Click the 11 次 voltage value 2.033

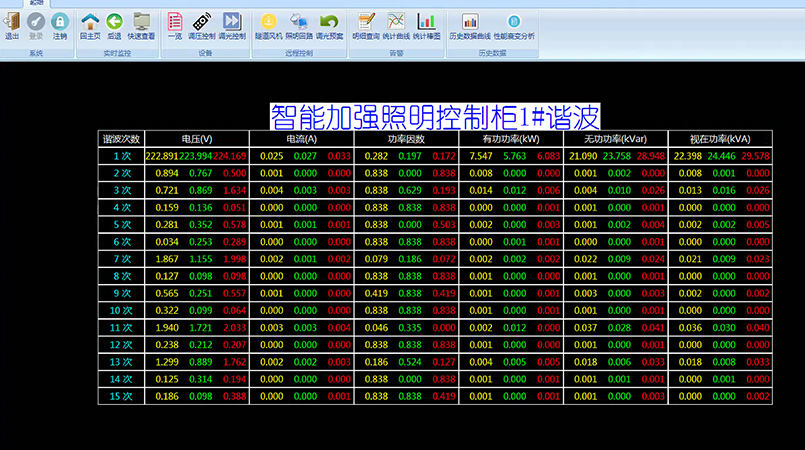[x=235, y=328]
